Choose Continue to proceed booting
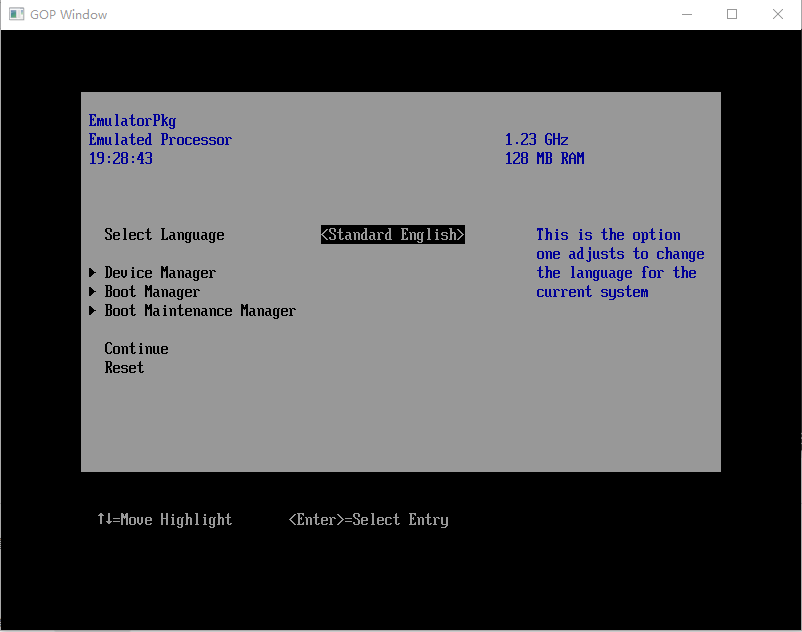Image resolution: width=802 pixels, height=632 pixels. tap(137, 349)
